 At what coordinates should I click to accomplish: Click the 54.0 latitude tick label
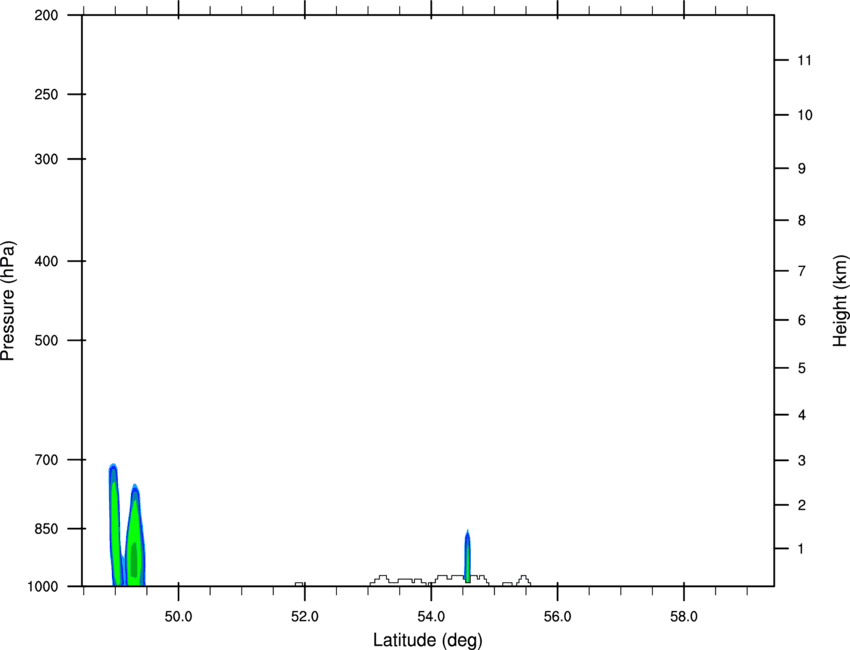click(x=431, y=616)
